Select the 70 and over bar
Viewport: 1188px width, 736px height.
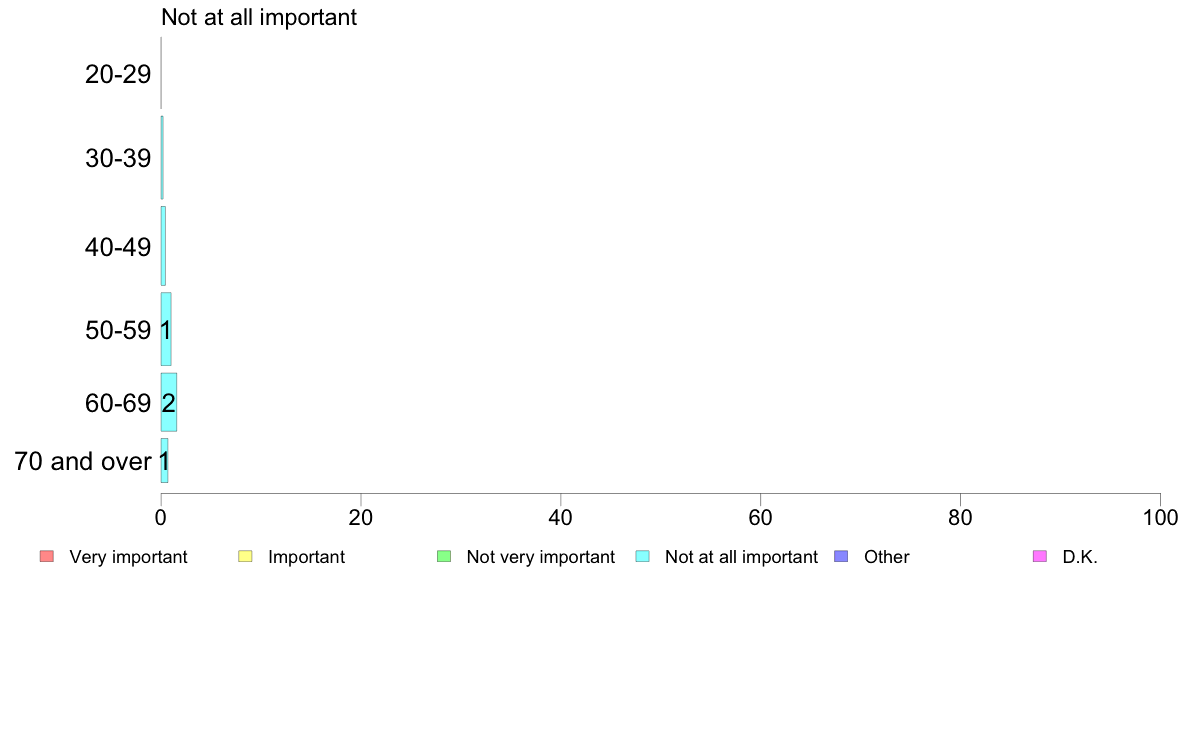tap(164, 461)
